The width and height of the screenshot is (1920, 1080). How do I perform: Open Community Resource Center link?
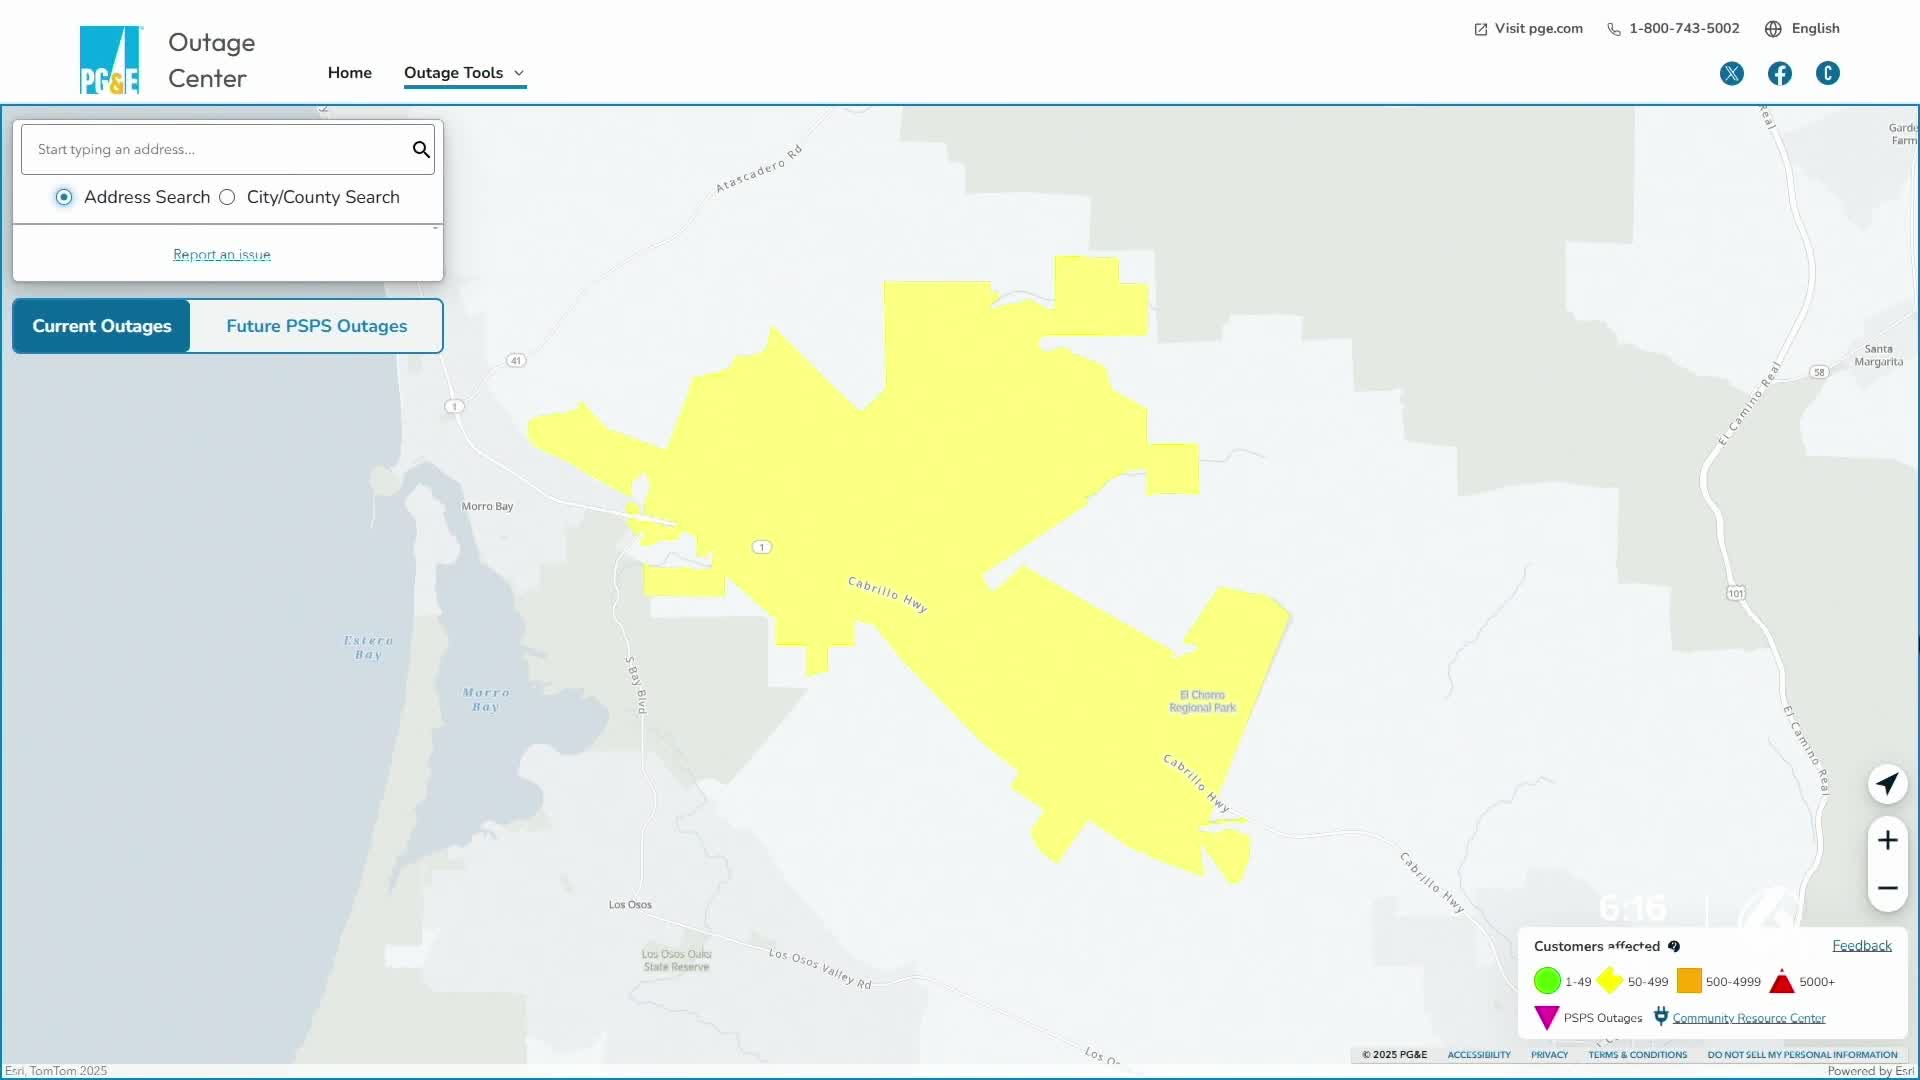[x=1748, y=1018]
